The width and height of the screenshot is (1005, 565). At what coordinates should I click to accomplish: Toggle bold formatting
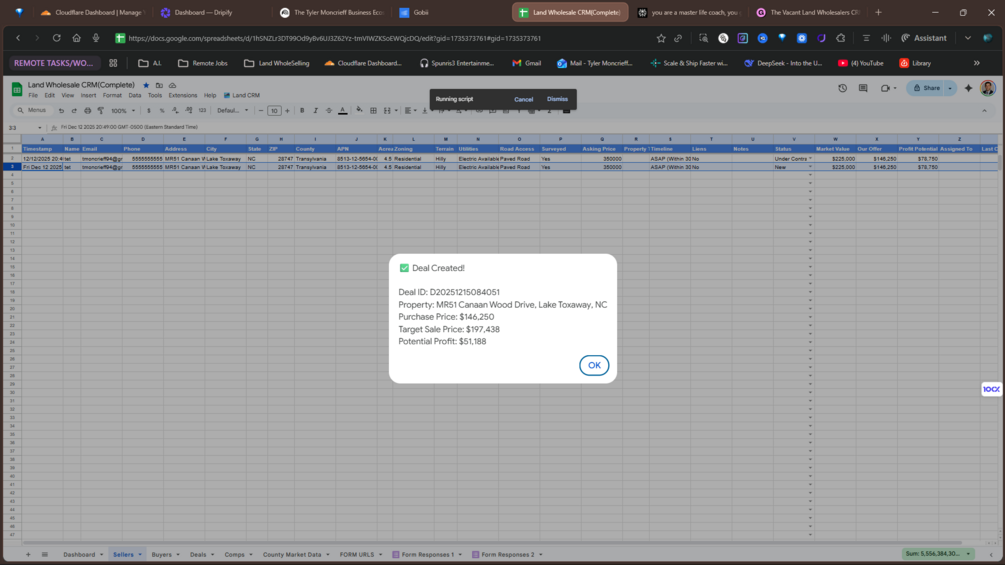click(302, 111)
